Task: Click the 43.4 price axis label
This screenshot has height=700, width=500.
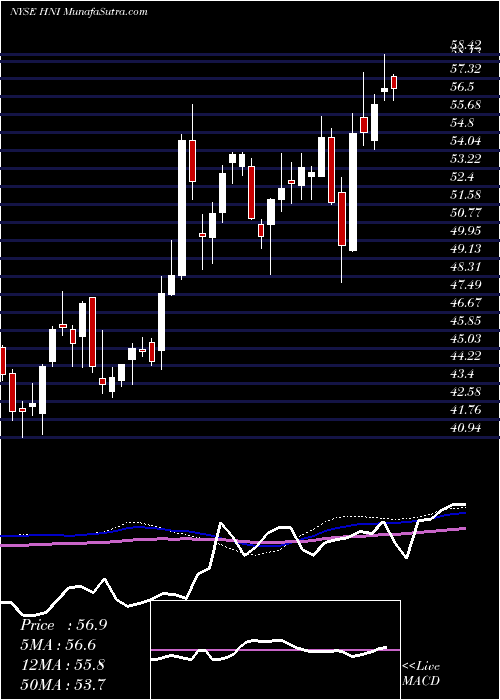Action: 463,374
